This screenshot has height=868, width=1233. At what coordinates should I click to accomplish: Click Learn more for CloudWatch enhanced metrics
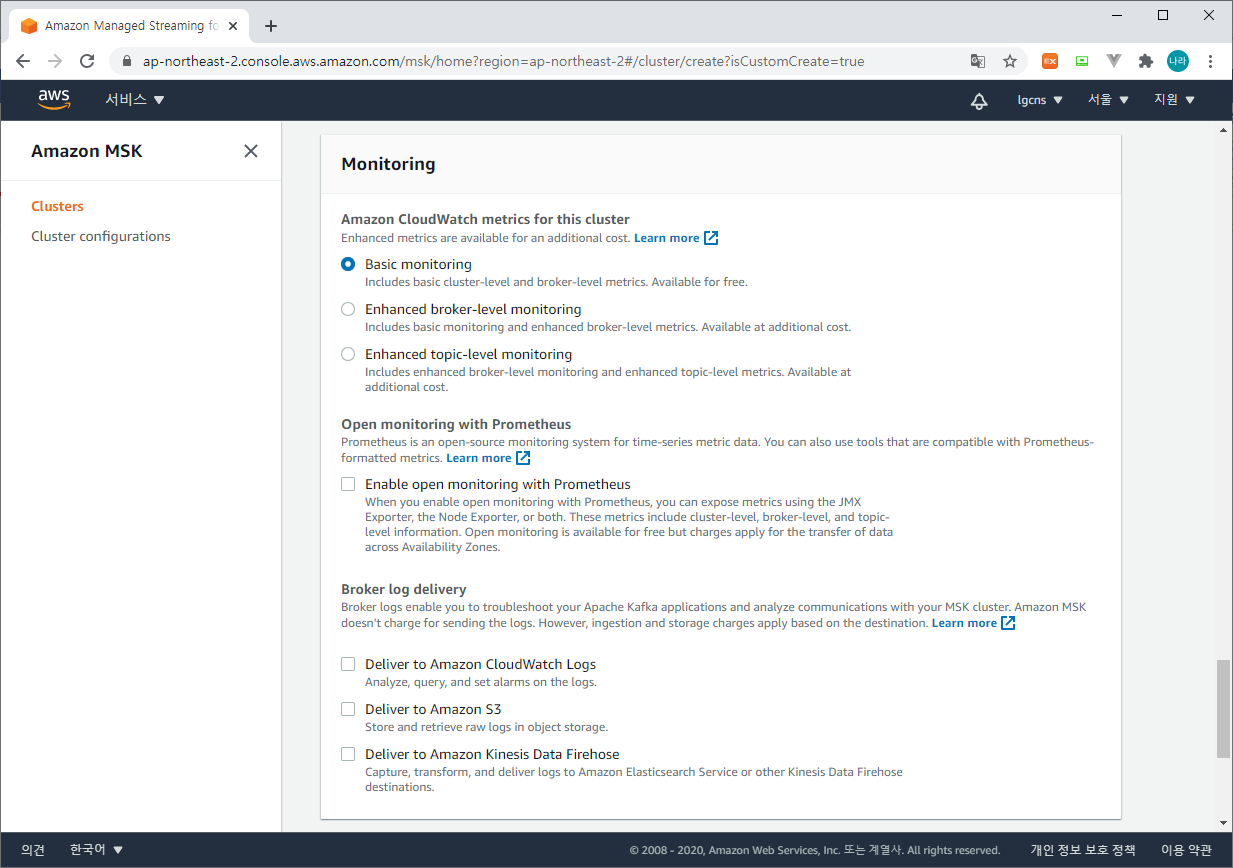click(666, 238)
